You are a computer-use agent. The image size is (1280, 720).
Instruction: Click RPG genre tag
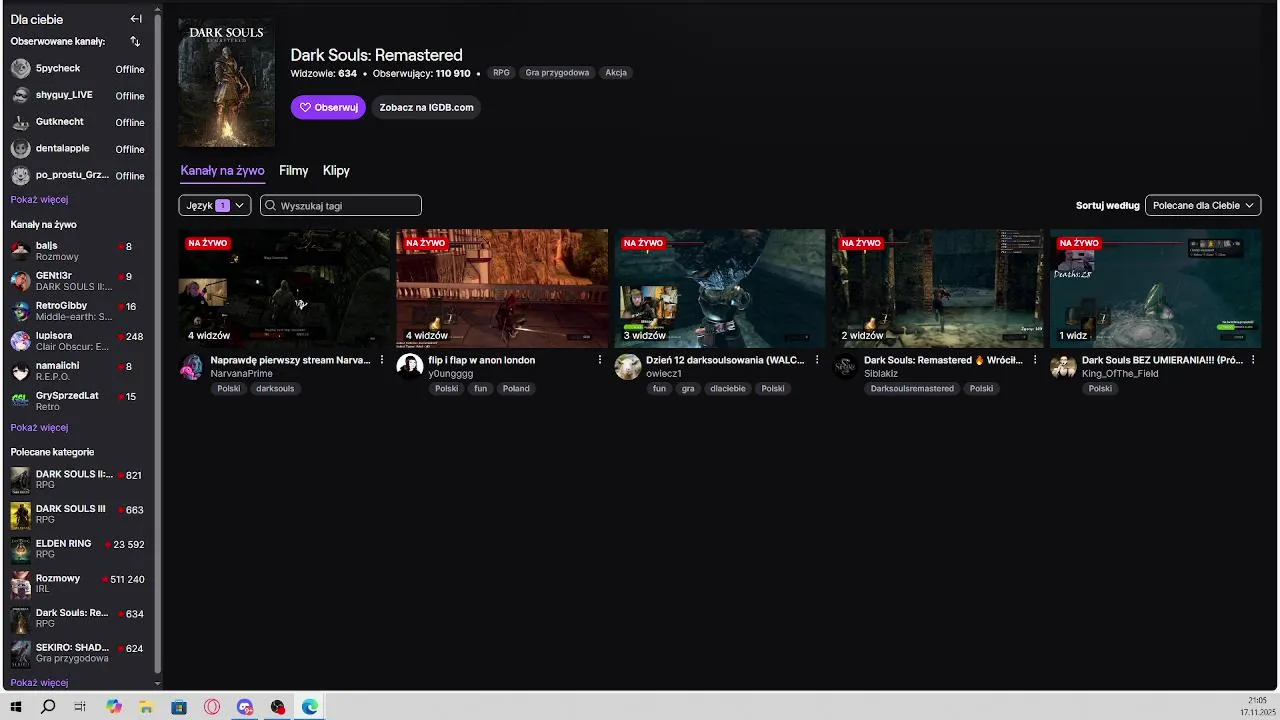pyautogui.click(x=501, y=73)
